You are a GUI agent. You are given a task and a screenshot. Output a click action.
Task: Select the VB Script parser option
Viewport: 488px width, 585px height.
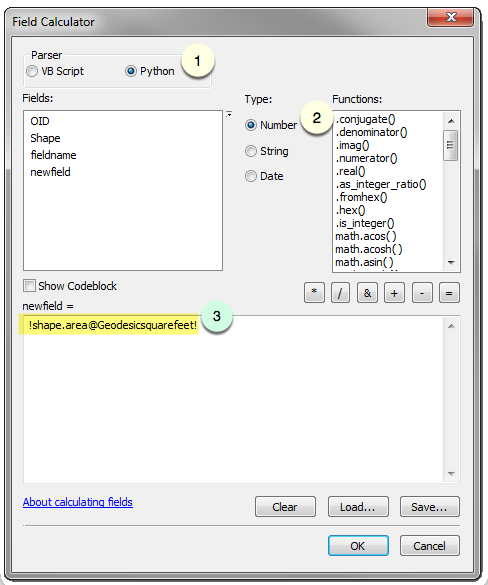pyautogui.click(x=55, y=71)
